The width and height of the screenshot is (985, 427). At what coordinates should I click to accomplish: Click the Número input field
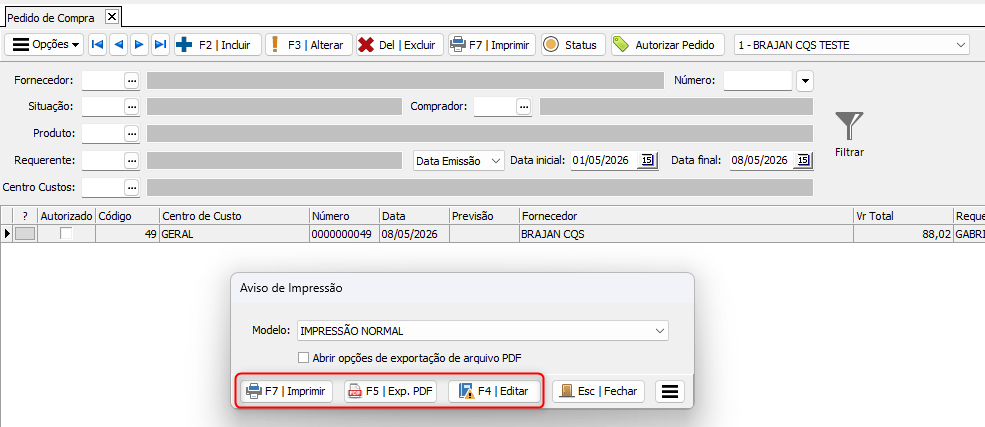click(x=758, y=80)
